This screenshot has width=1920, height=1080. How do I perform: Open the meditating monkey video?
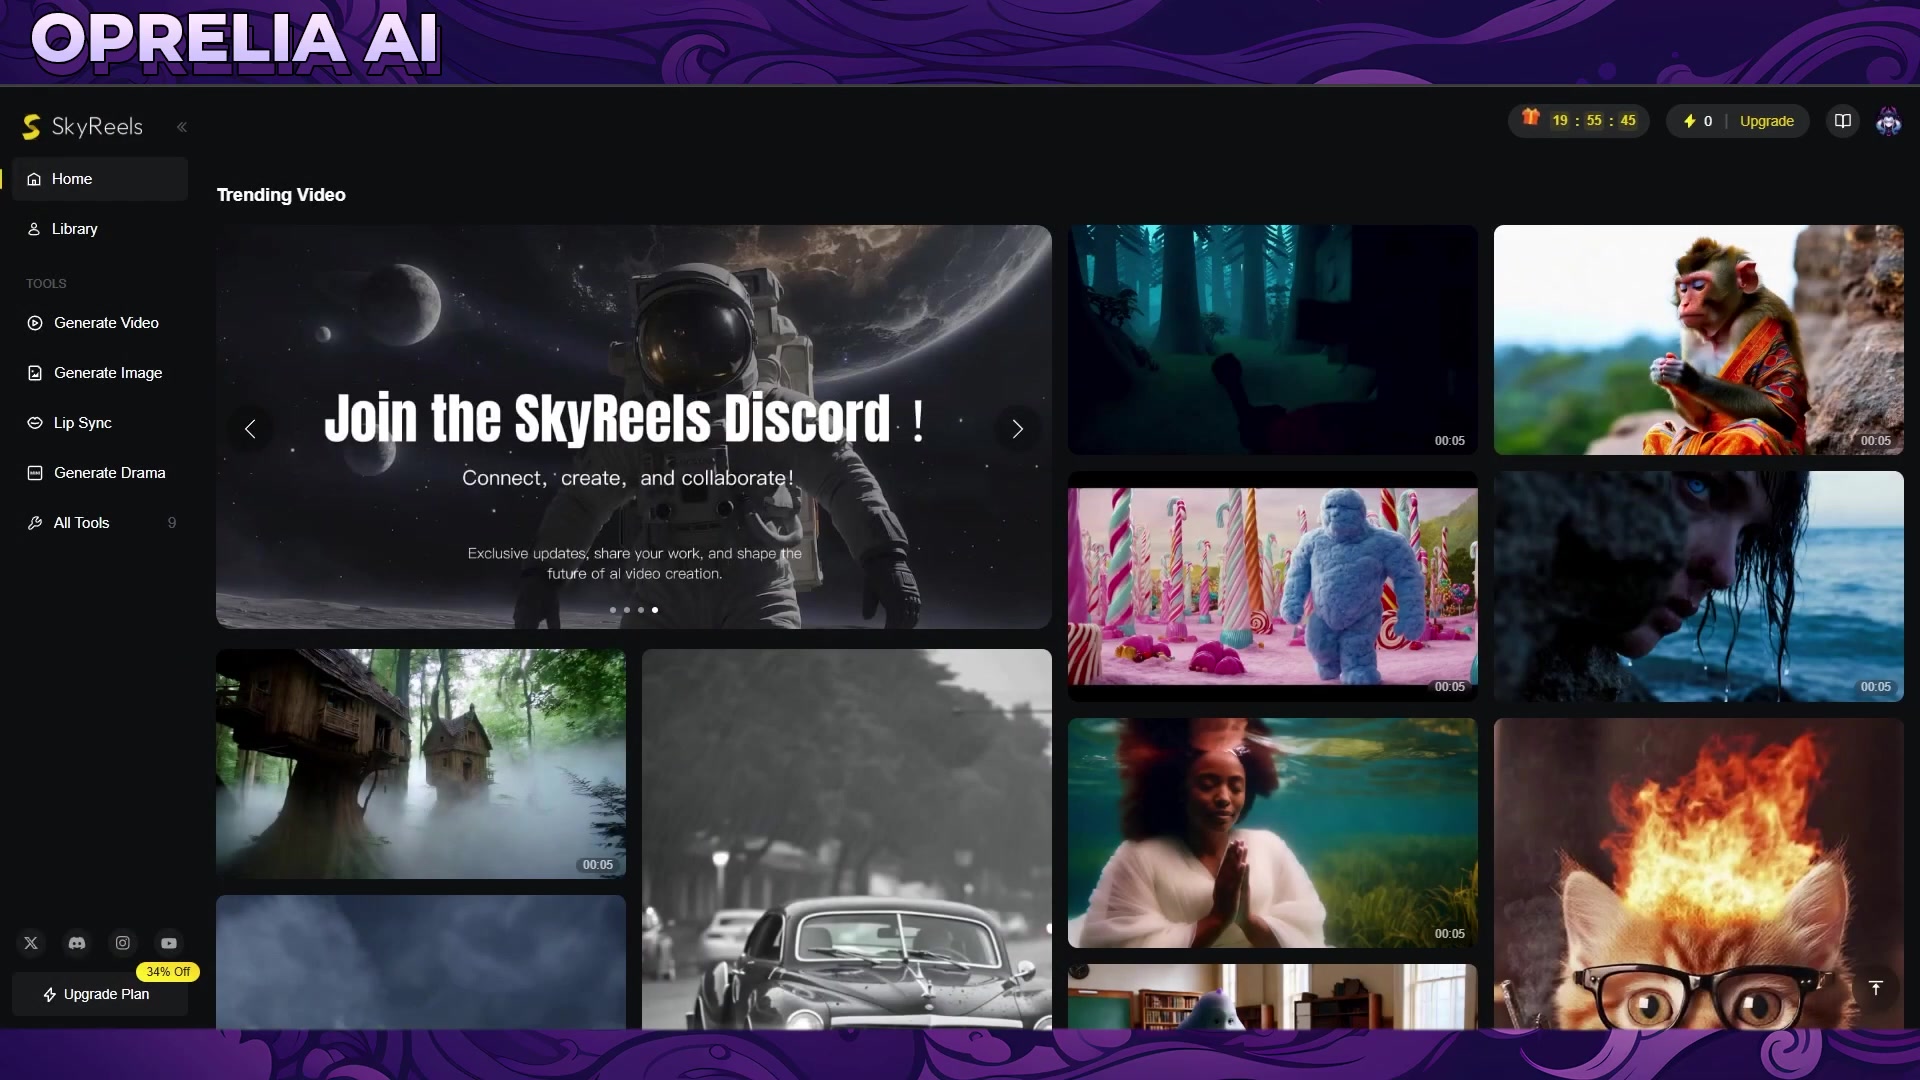[x=1699, y=340]
